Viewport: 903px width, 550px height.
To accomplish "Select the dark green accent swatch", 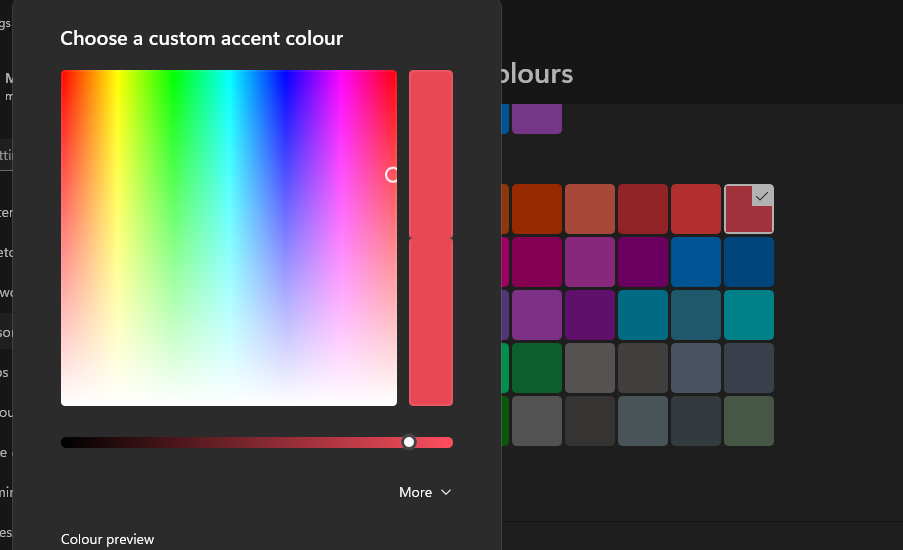I will click(x=537, y=368).
